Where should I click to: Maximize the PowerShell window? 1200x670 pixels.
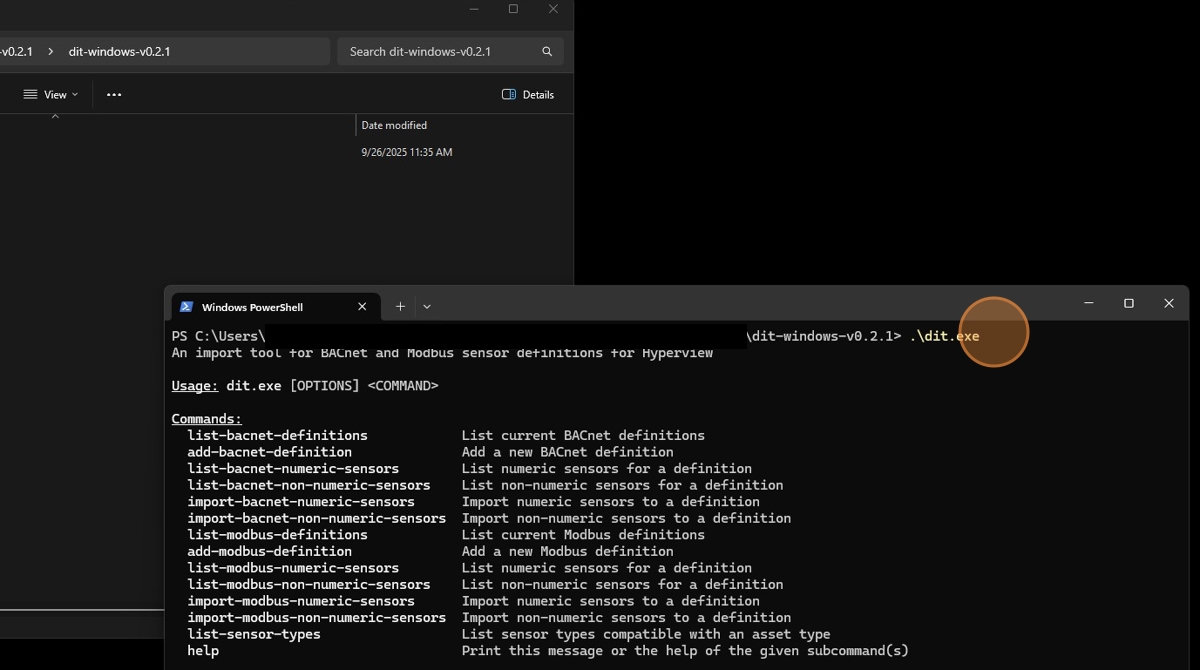[1128, 303]
